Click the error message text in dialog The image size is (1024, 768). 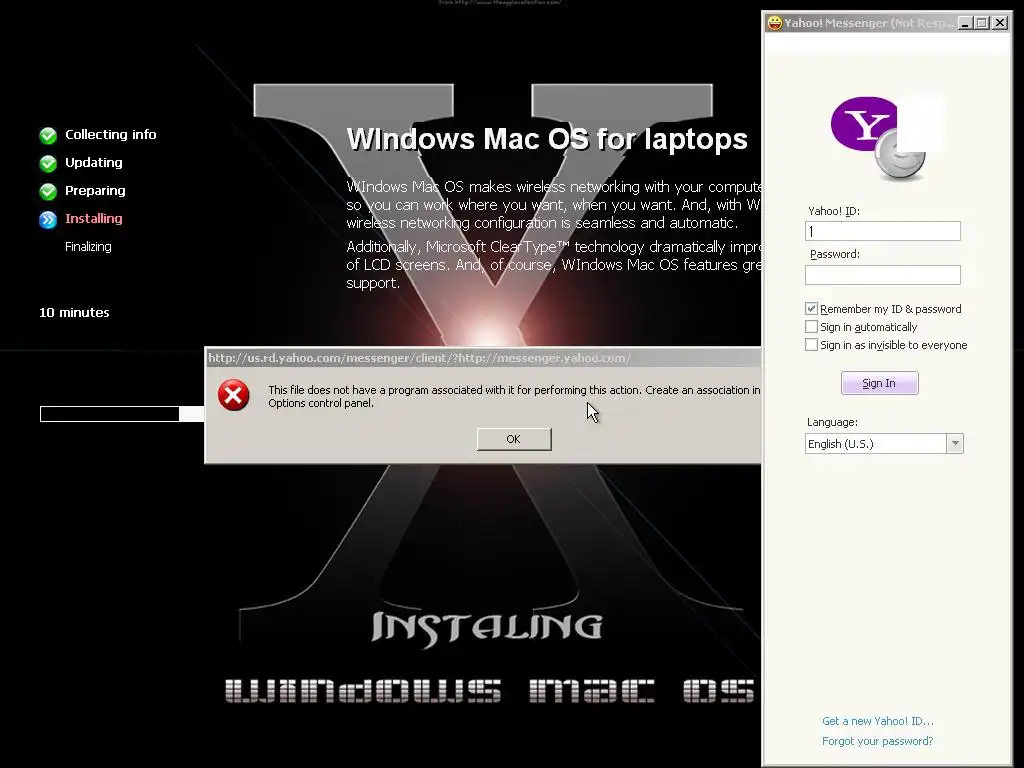pyautogui.click(x=515, y=396)
